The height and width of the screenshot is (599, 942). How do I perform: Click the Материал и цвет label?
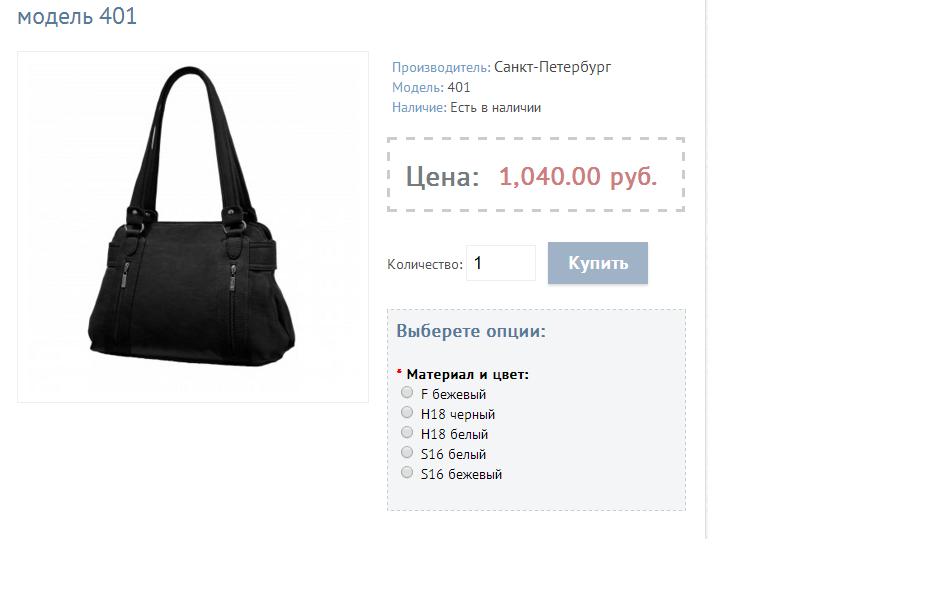pos(467,374)
